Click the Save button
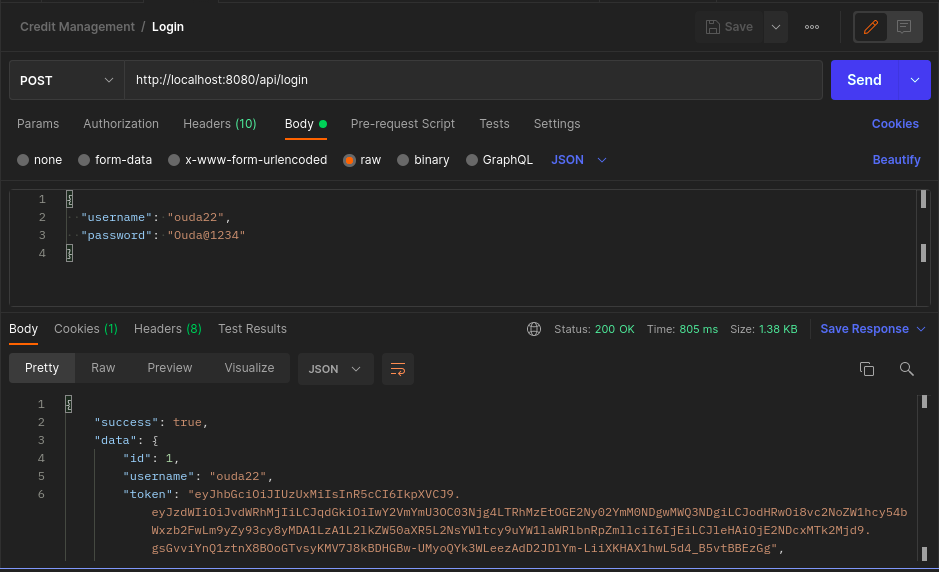Screen dimensions: 939x572 pos(729,27)
